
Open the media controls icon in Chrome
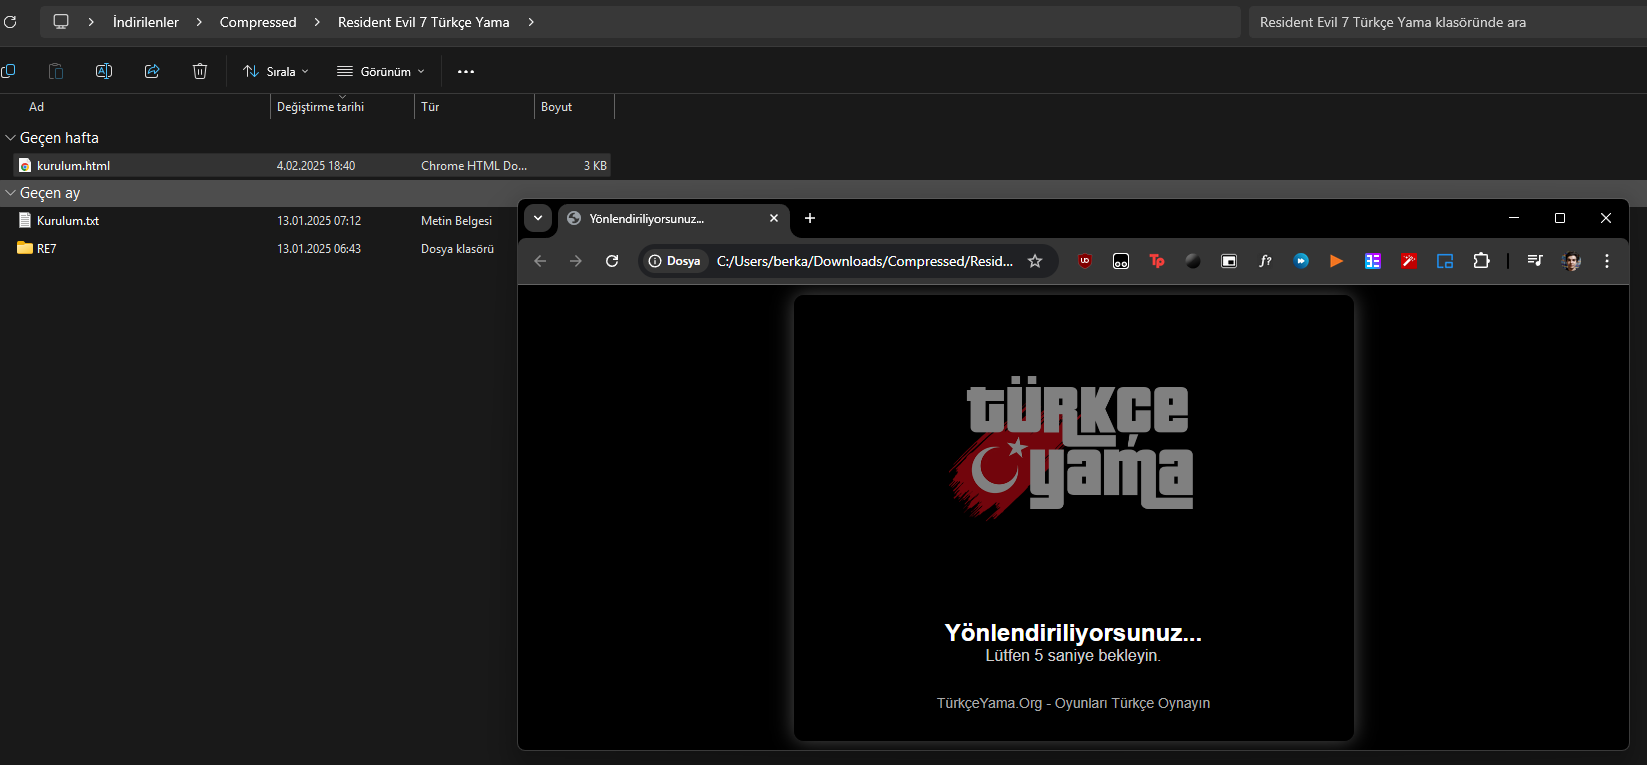point(1534,261)
